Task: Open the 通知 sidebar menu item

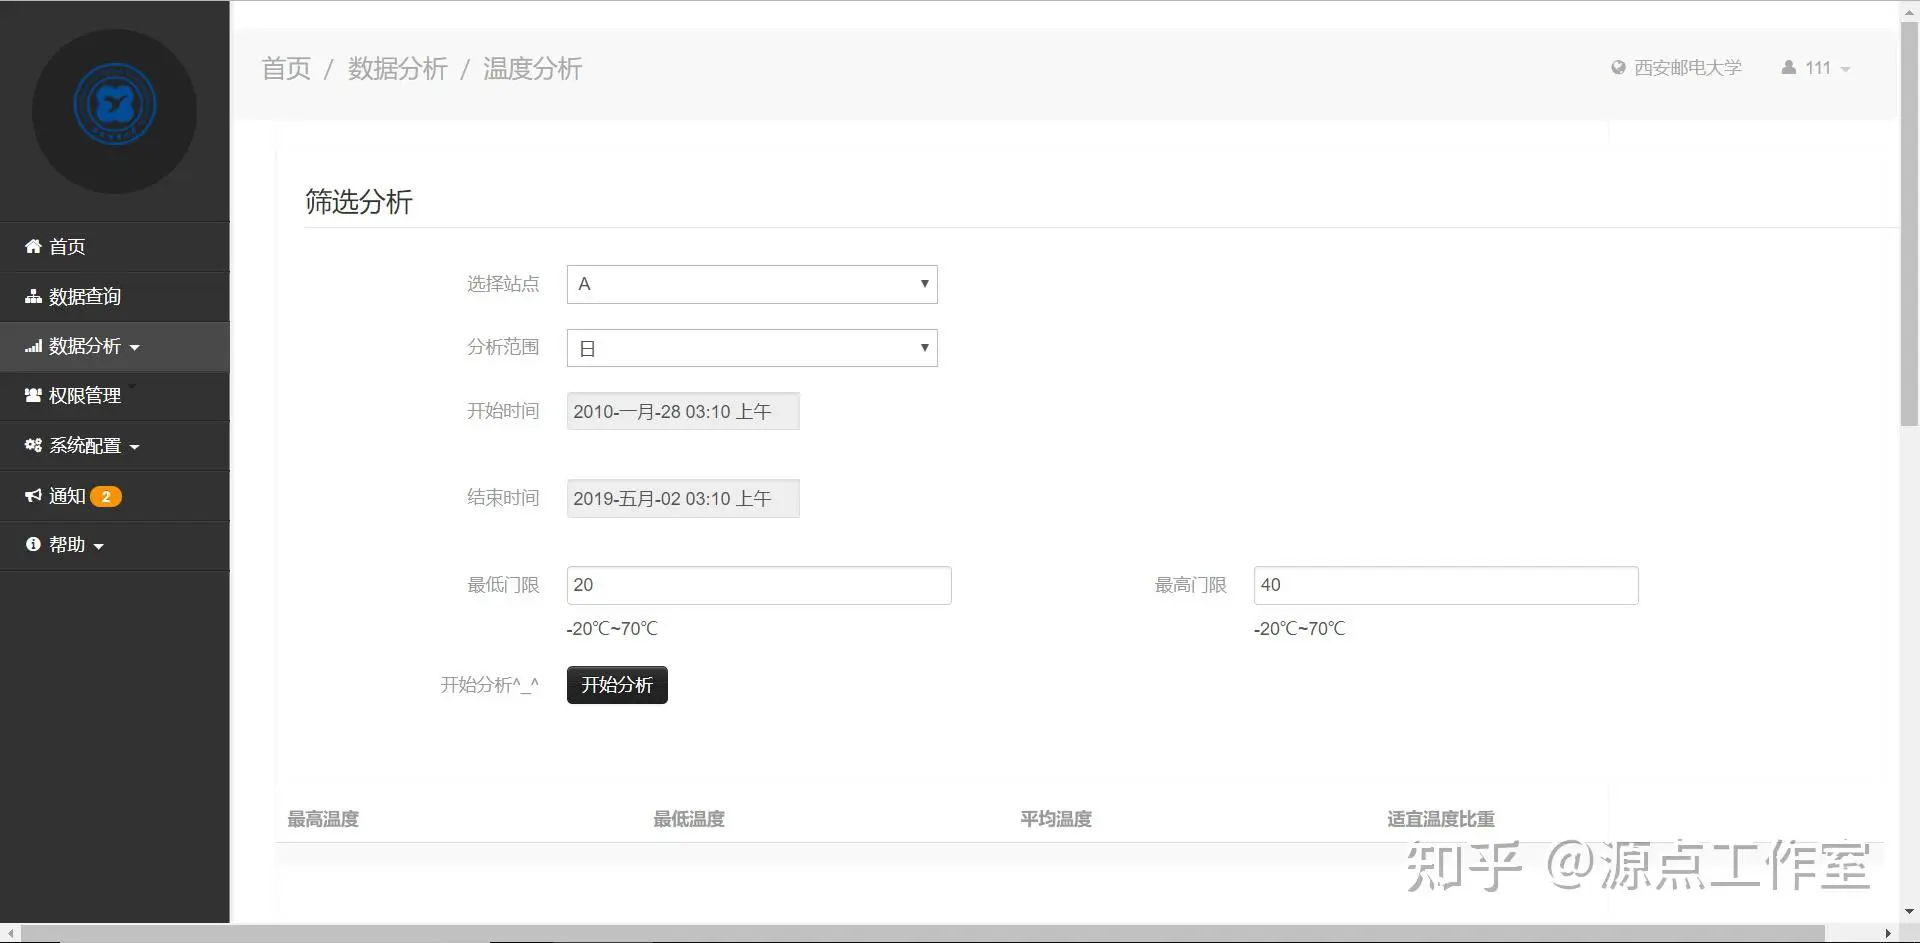Action: [x=115, y=495]
